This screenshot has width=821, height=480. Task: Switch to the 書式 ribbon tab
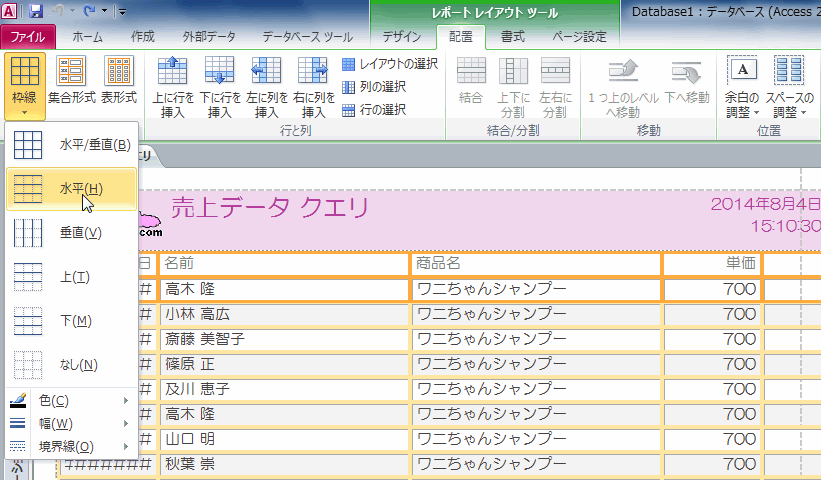513,37
